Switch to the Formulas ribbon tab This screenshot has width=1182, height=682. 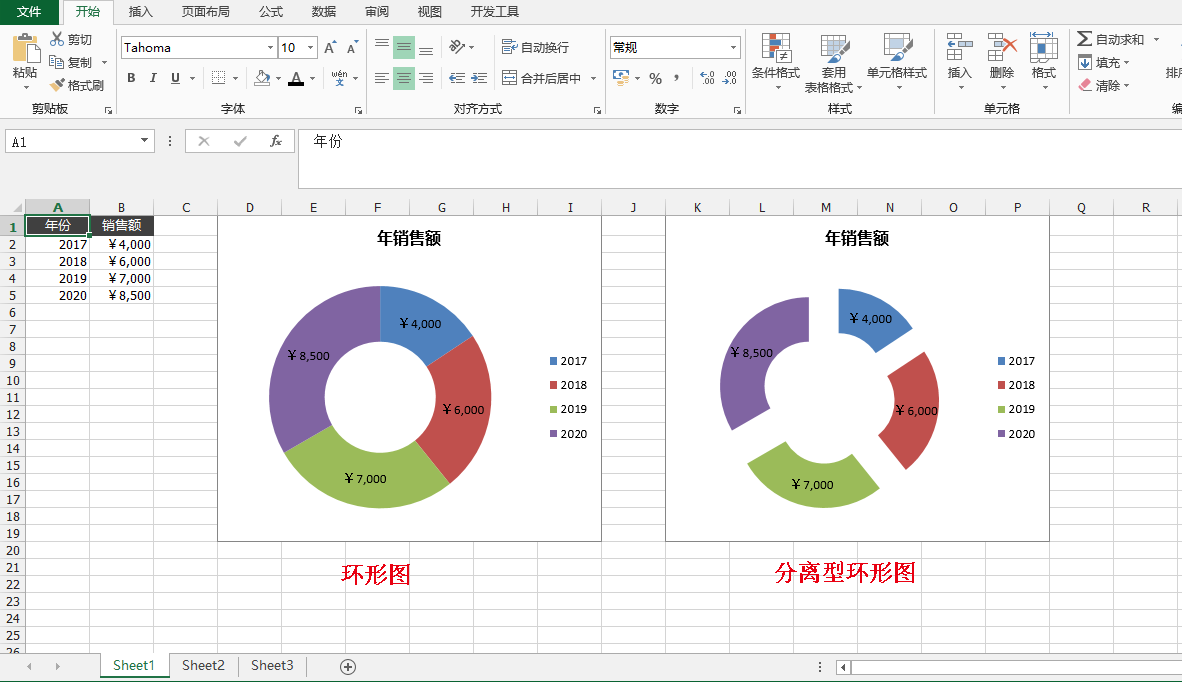coord(271,11)
